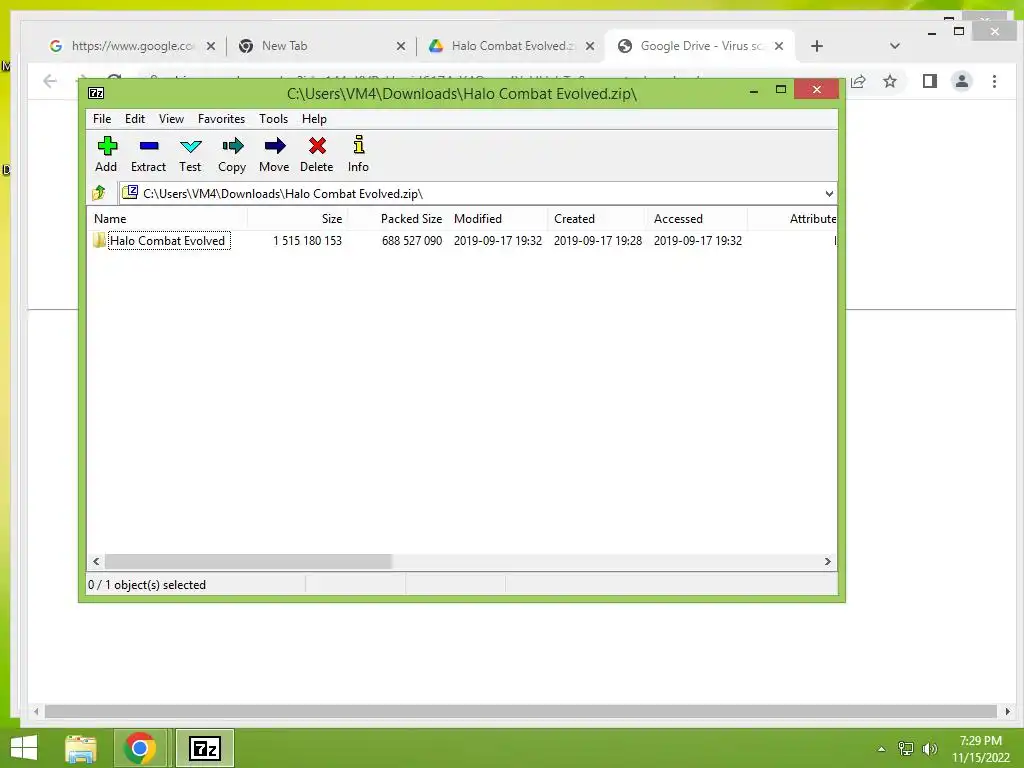Open the View menu
The image size is (1024, 768).
click(171, 119)
